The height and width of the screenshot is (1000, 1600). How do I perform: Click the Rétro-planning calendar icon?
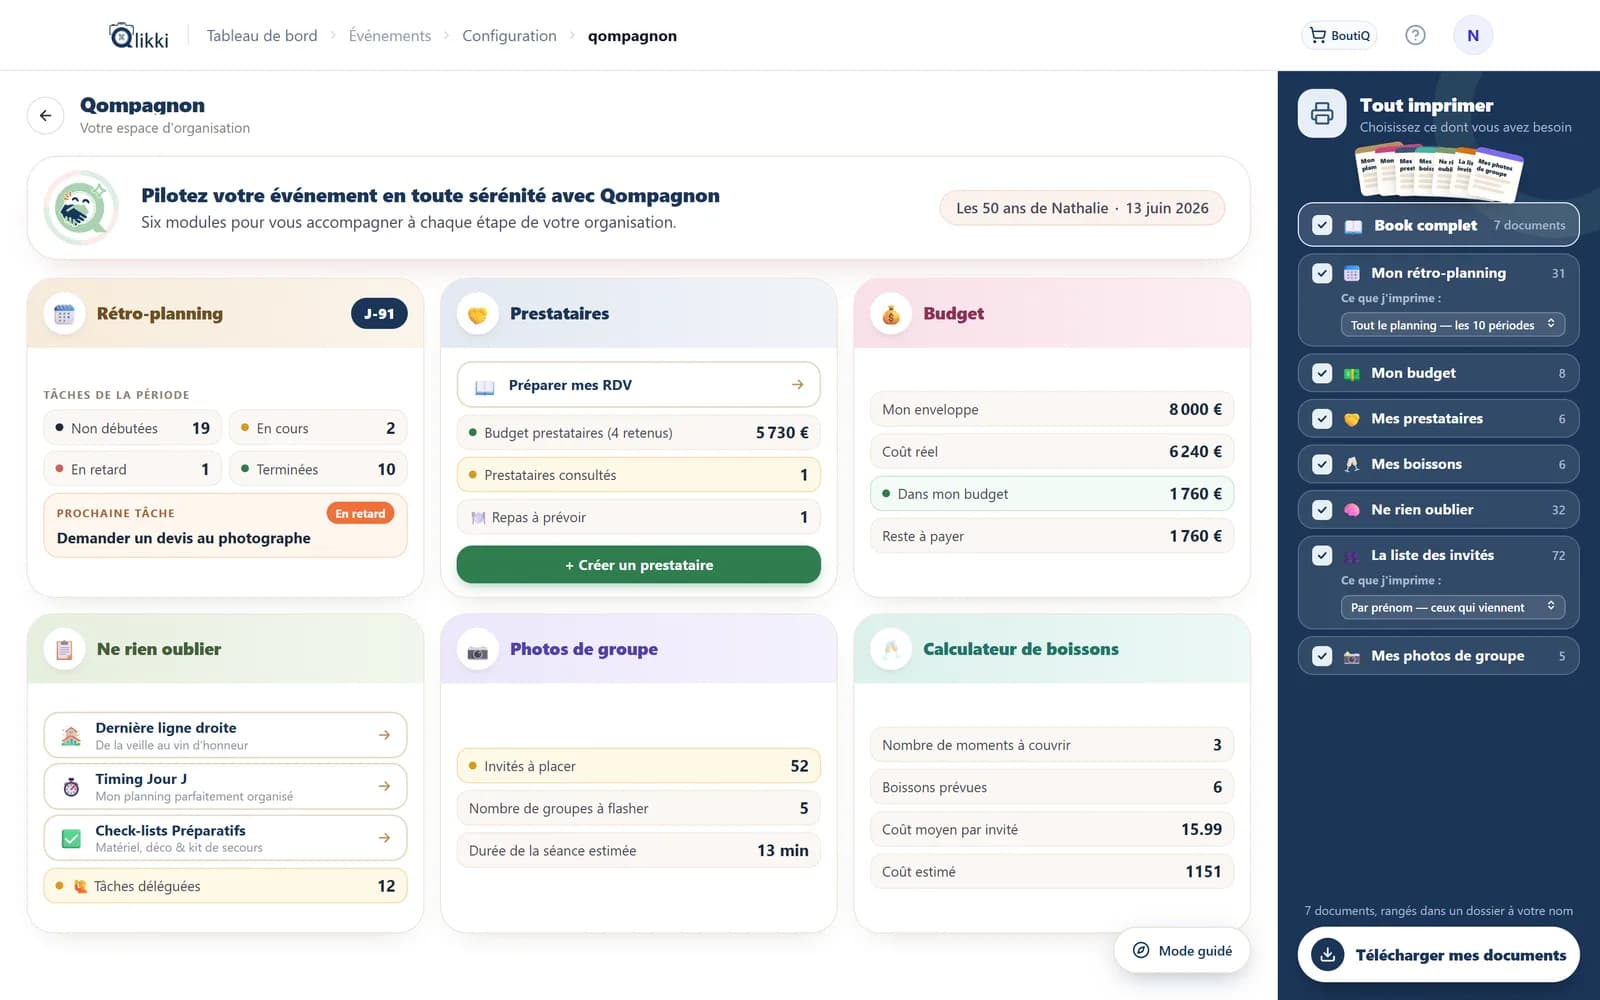[x=64, y=314]
